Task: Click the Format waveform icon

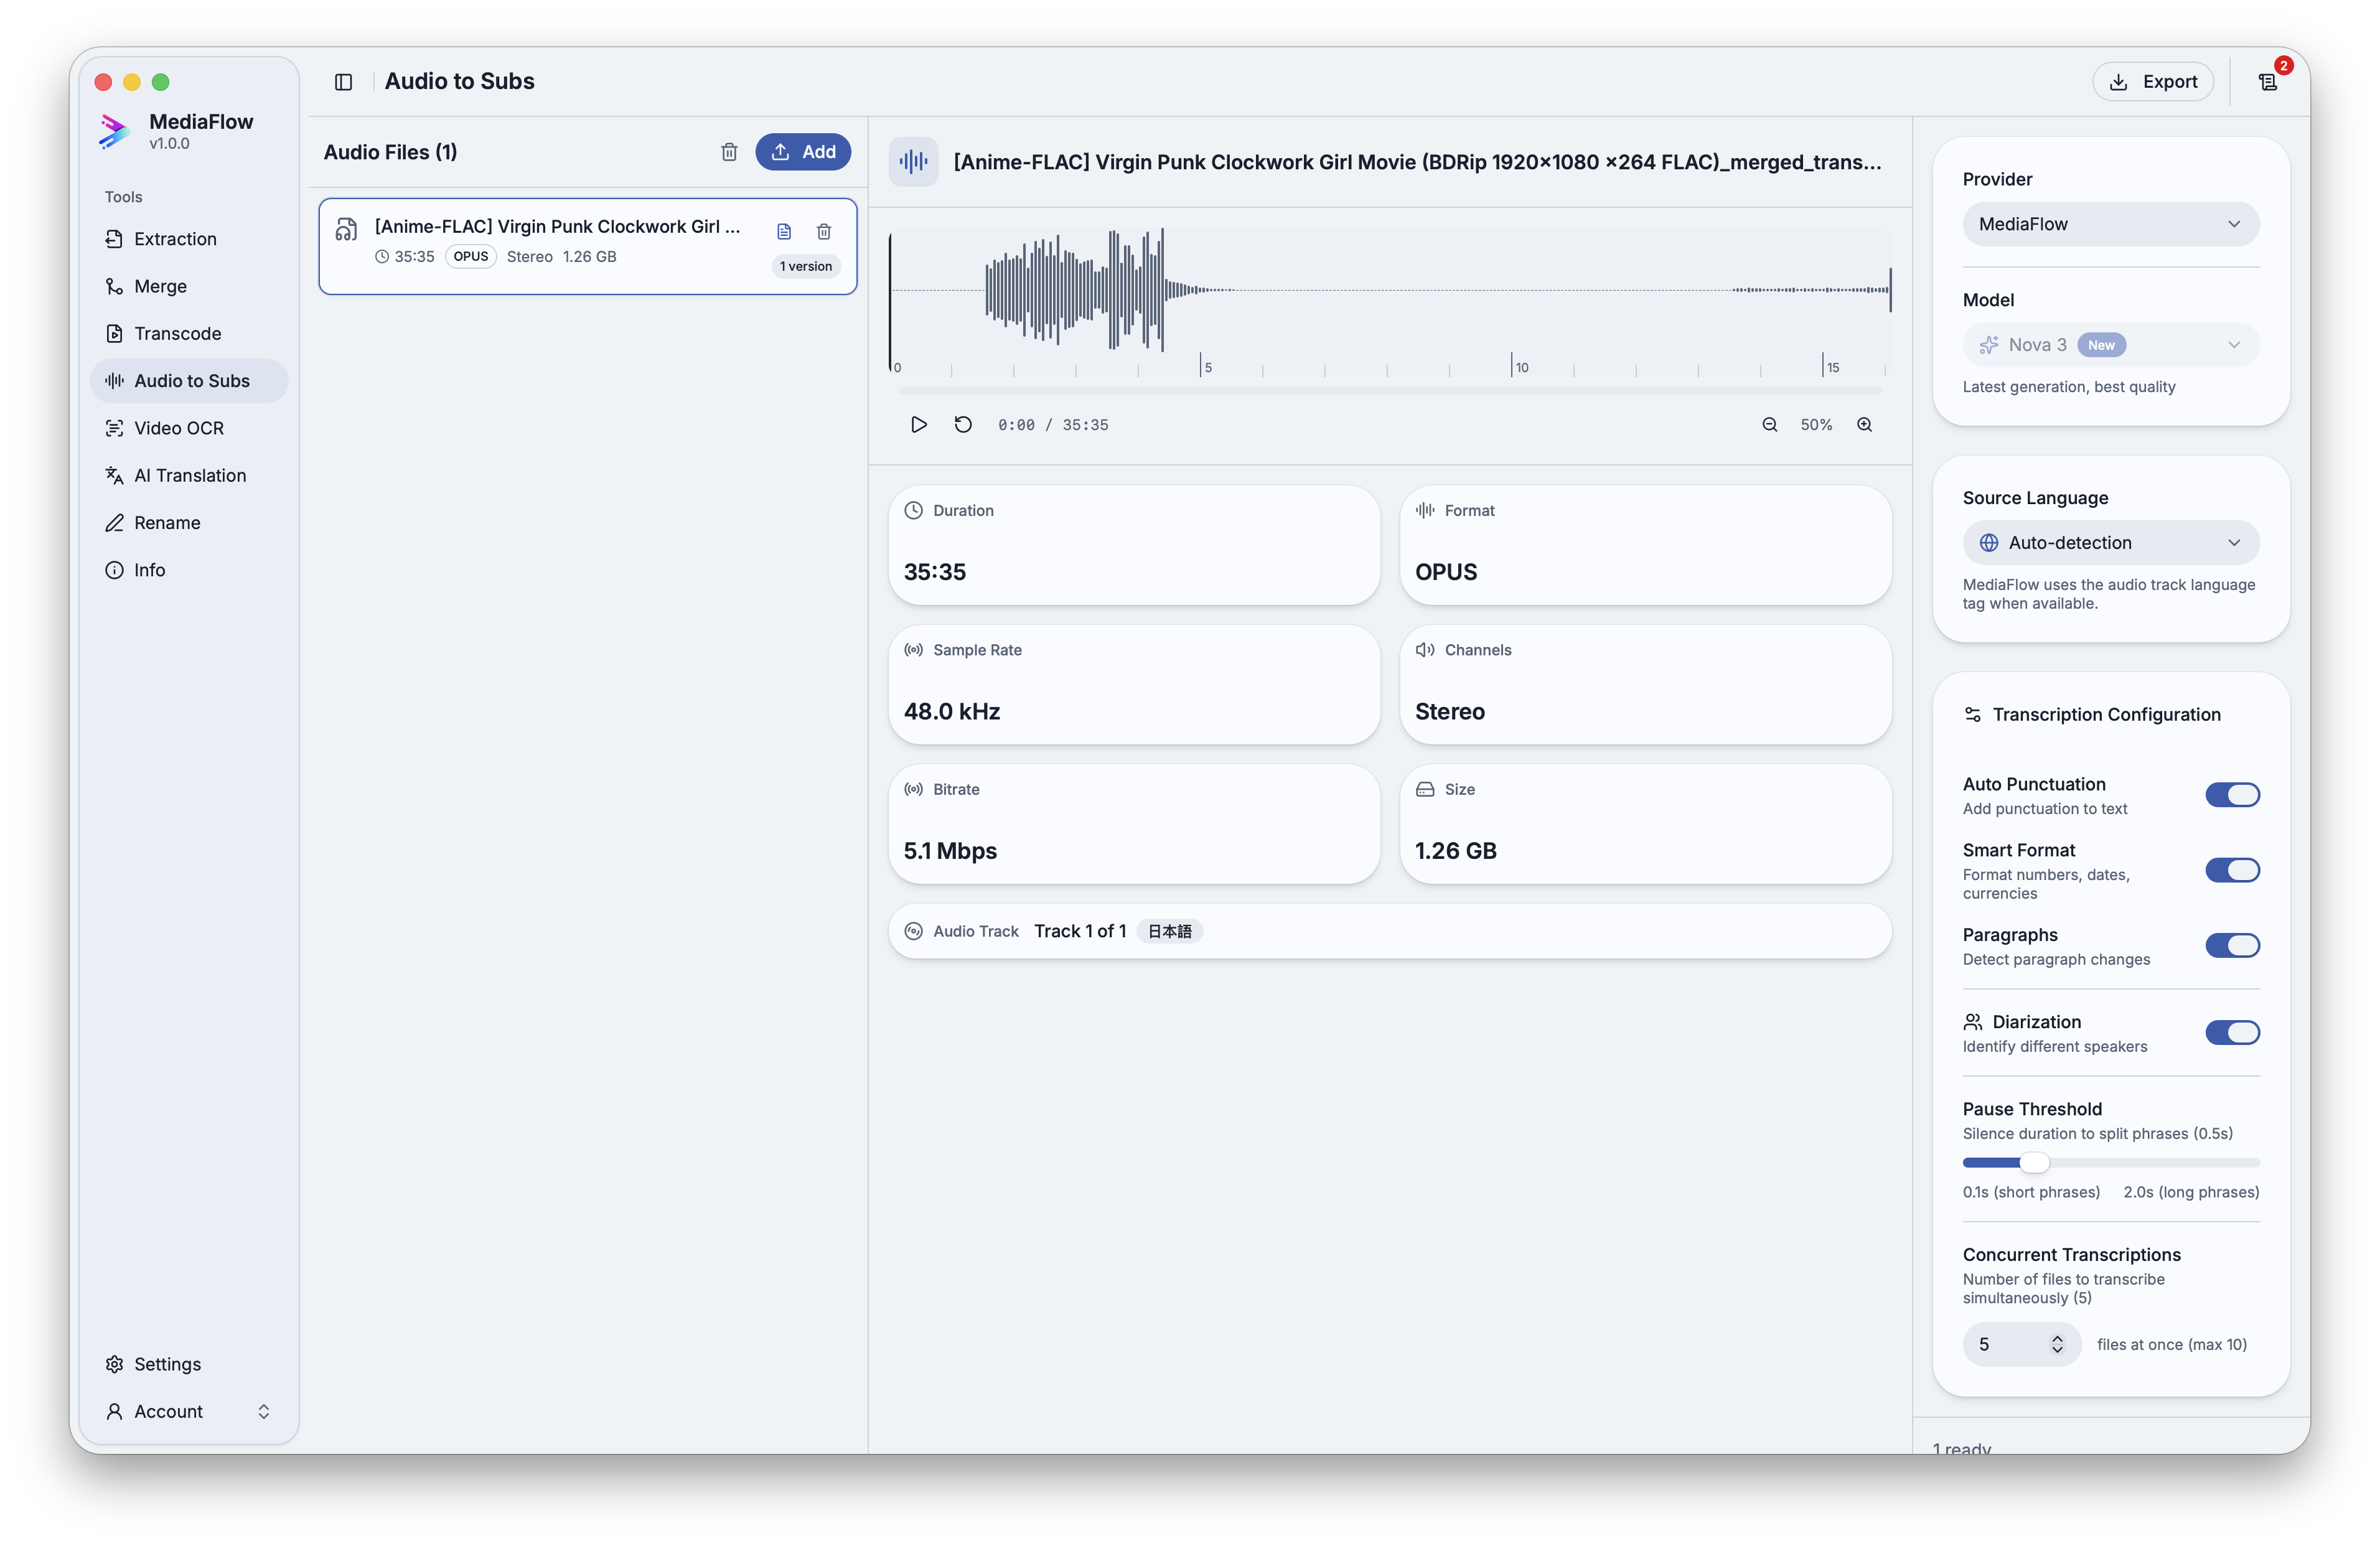Action: [x=1425, y=511]
